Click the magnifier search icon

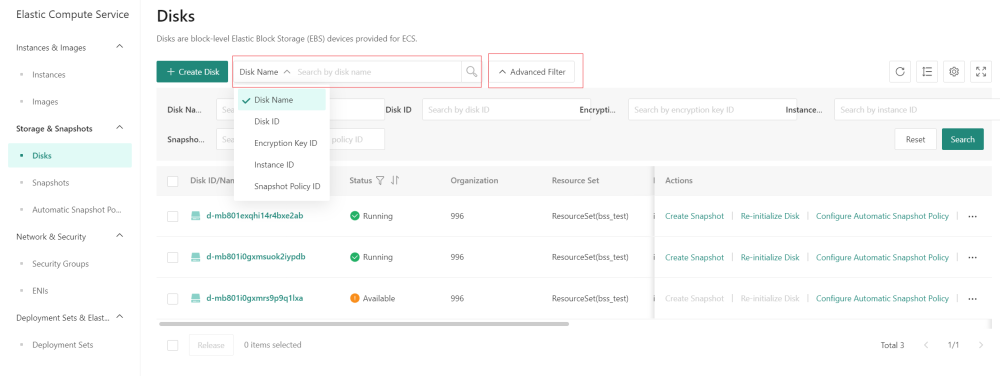point(471,72)
